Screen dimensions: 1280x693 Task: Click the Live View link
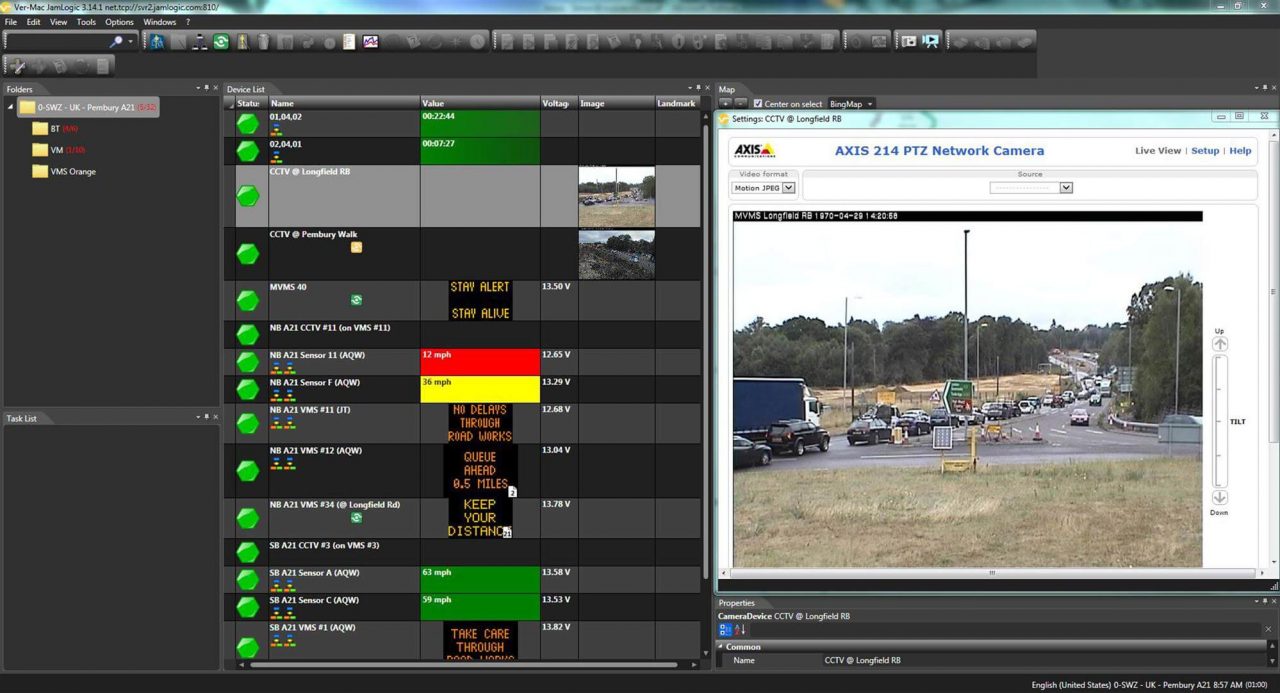[1158, 151]
